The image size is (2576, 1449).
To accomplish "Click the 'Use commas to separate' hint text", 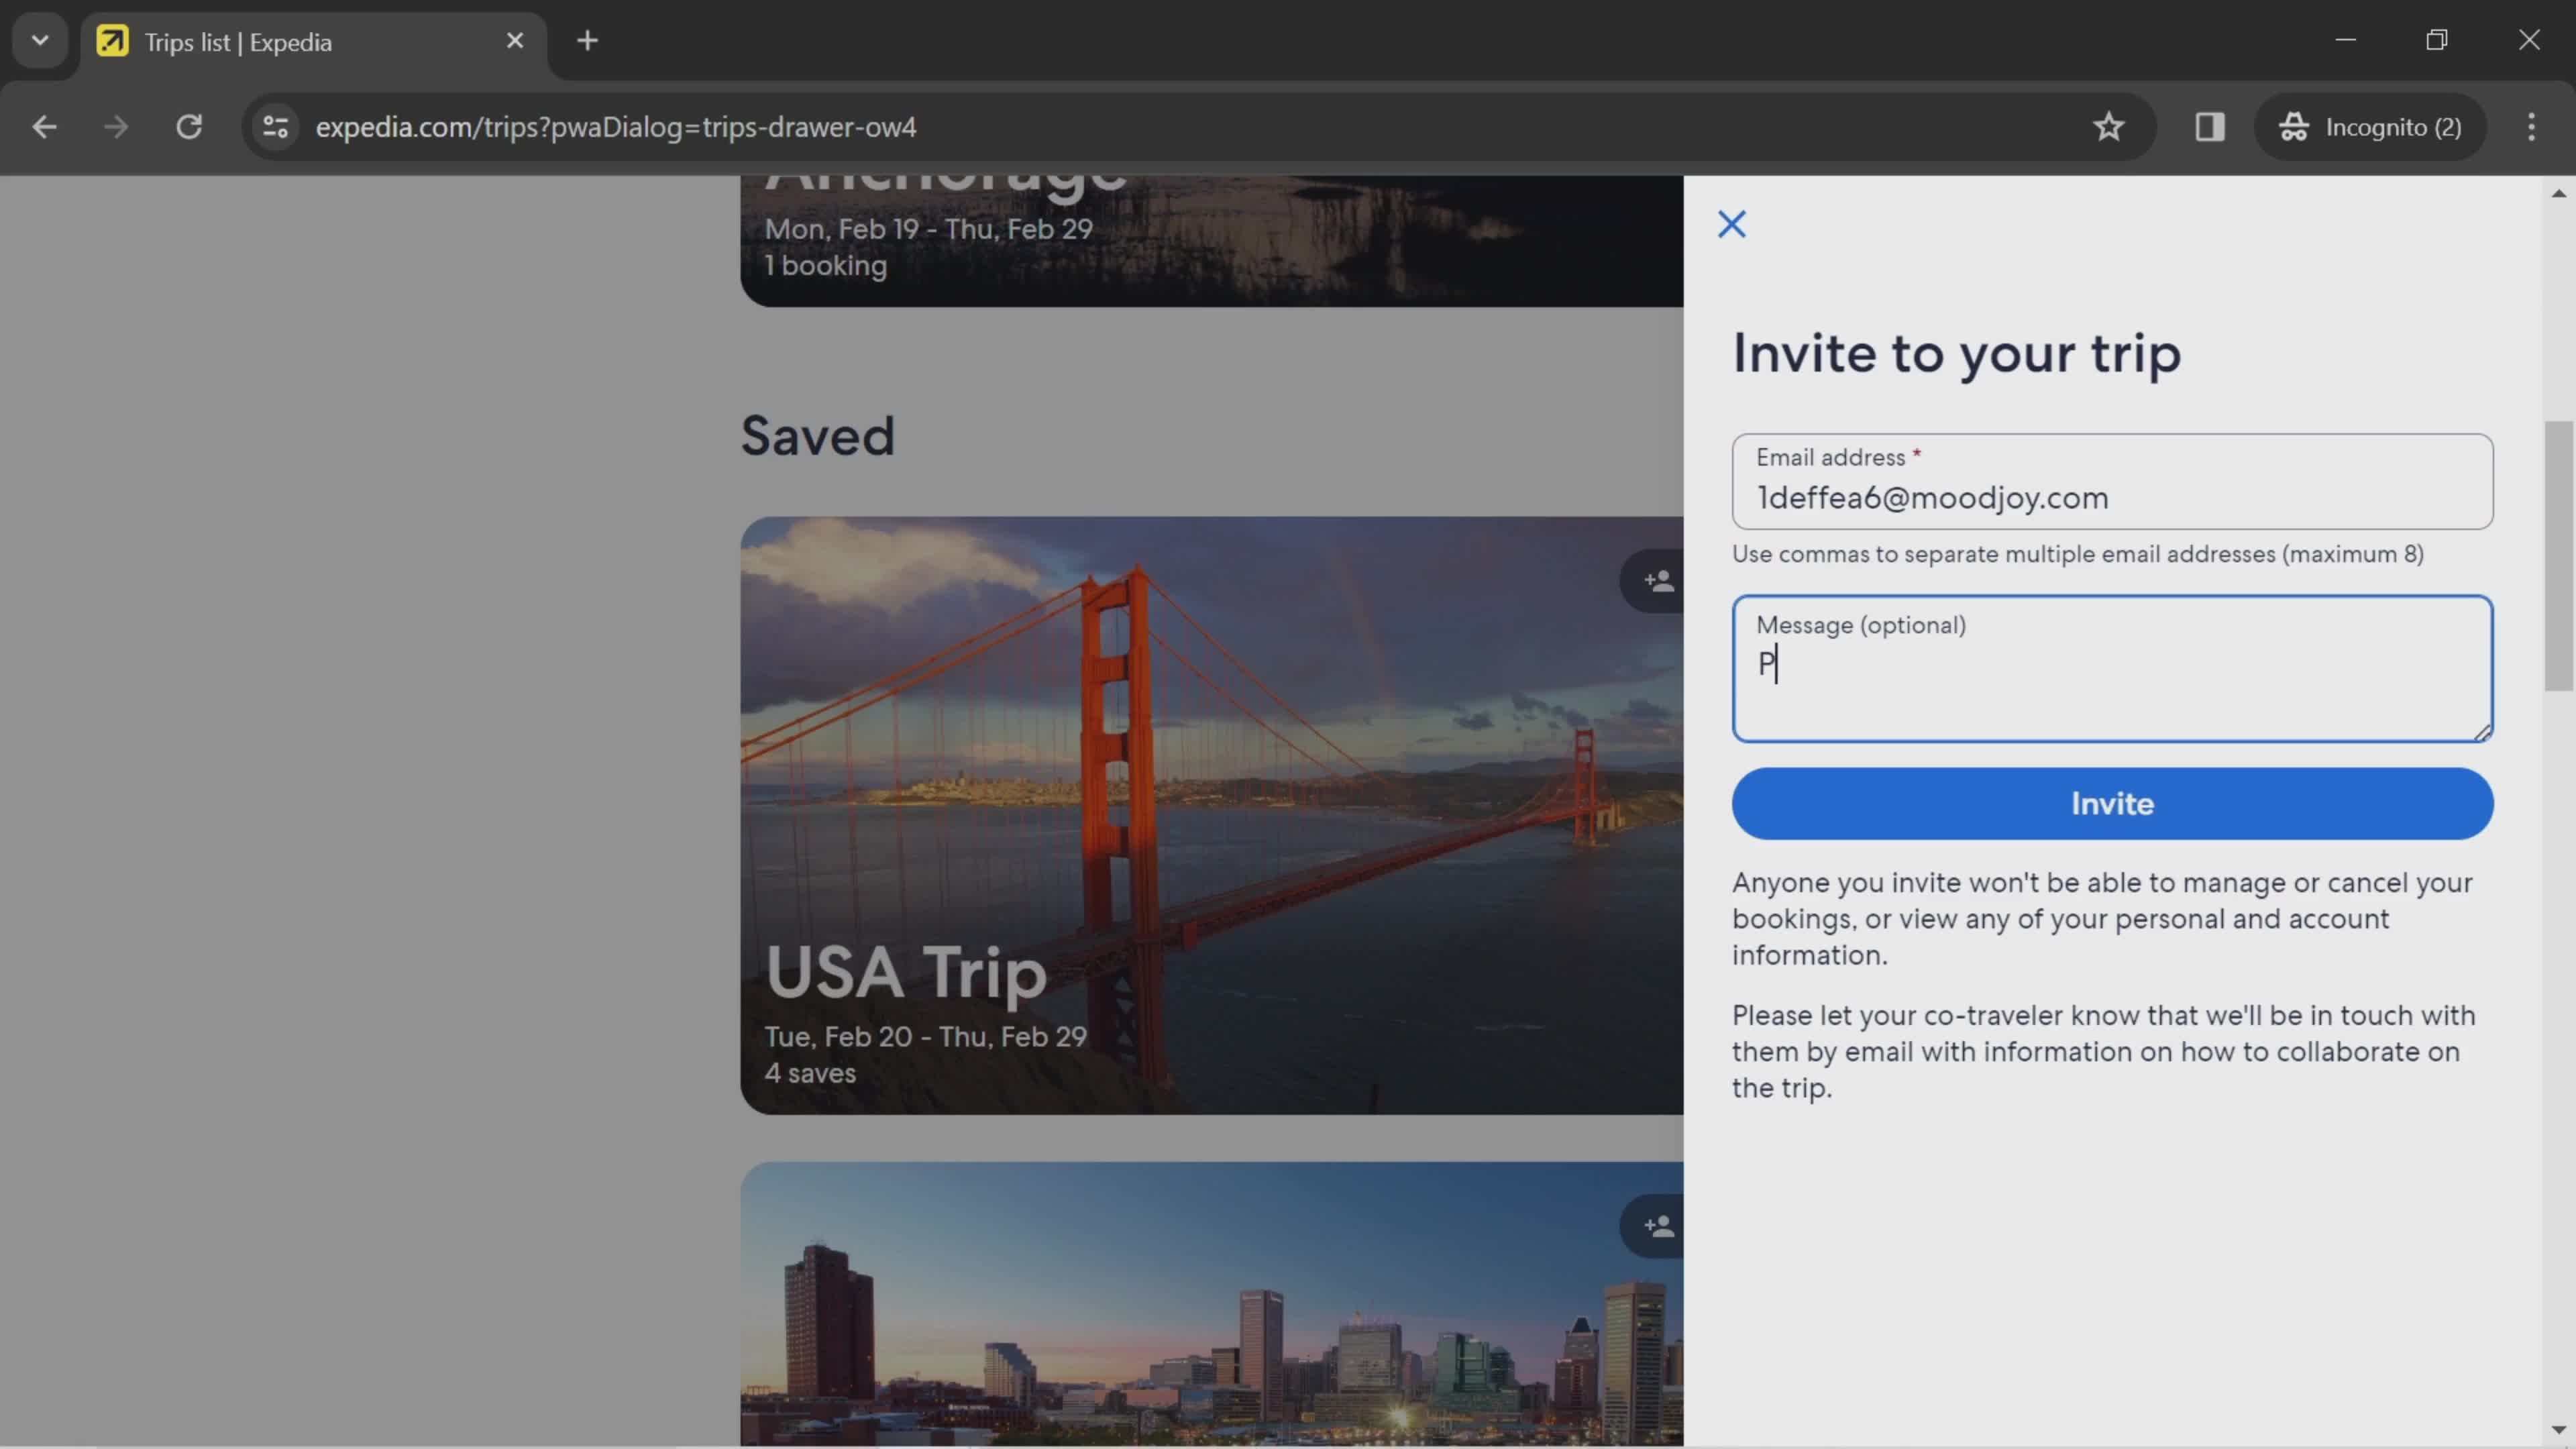I will [2078, 554].
